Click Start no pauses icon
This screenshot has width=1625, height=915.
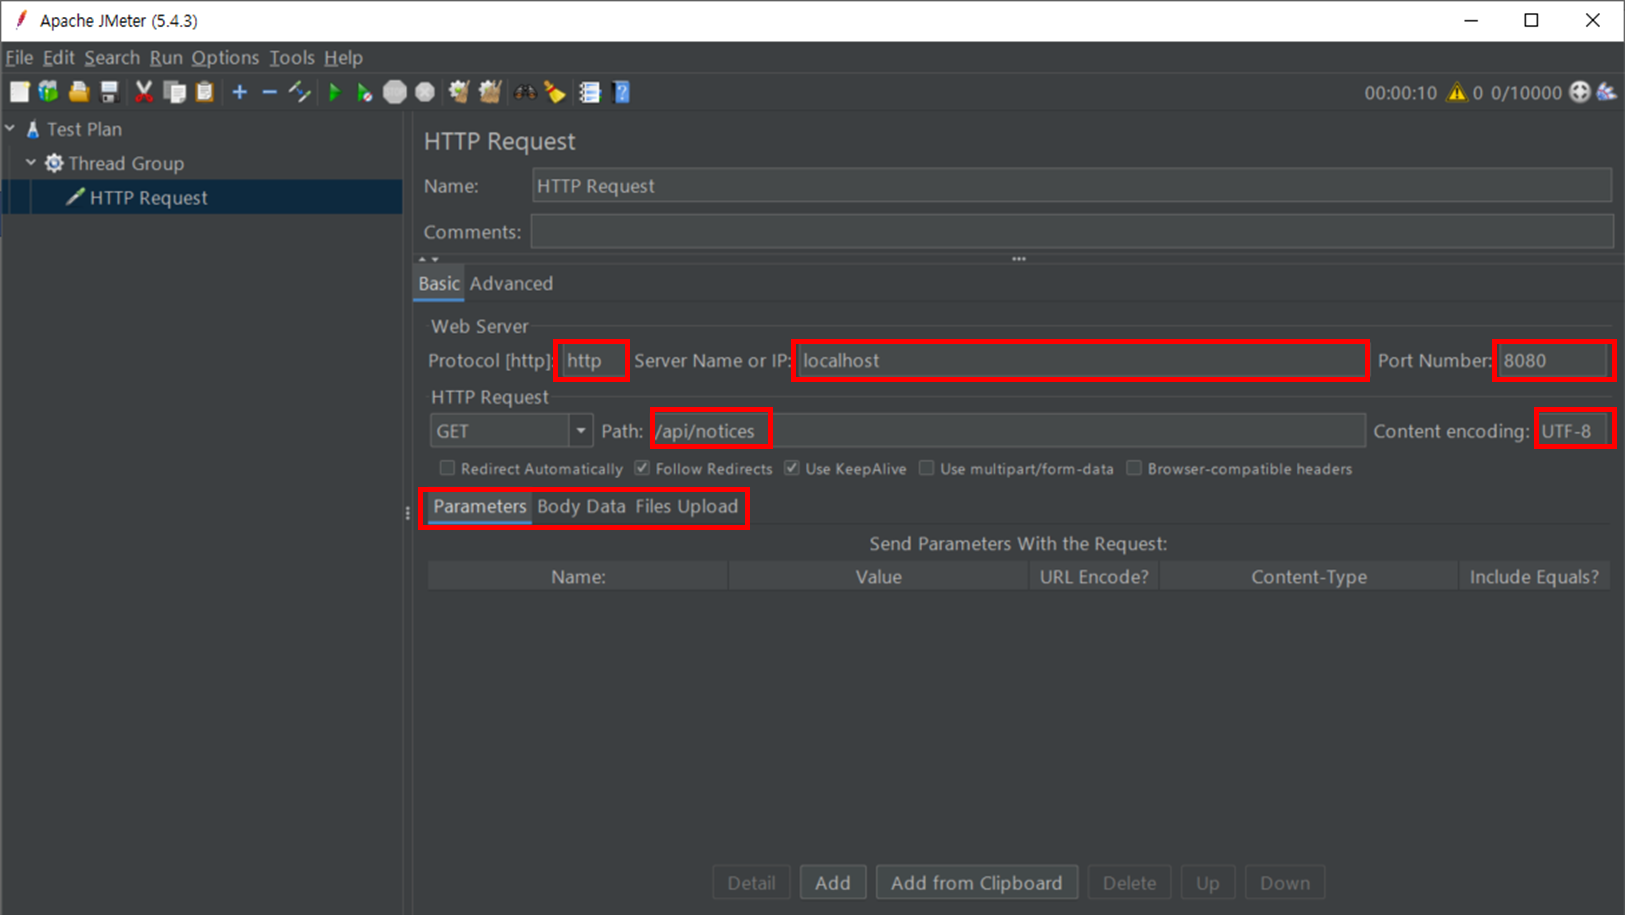(x=365, y=93)
